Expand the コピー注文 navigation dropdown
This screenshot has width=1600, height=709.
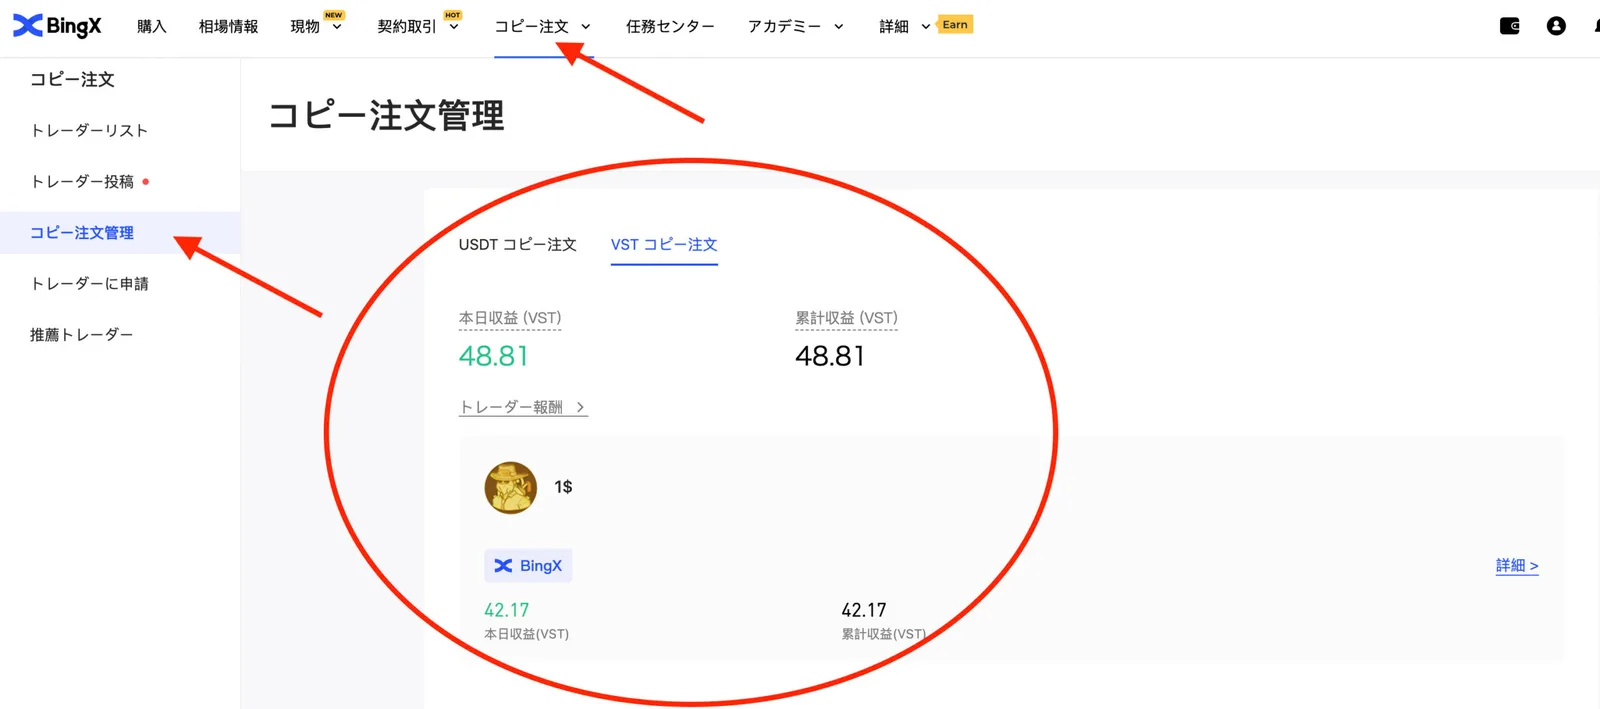tap(543, 26)
